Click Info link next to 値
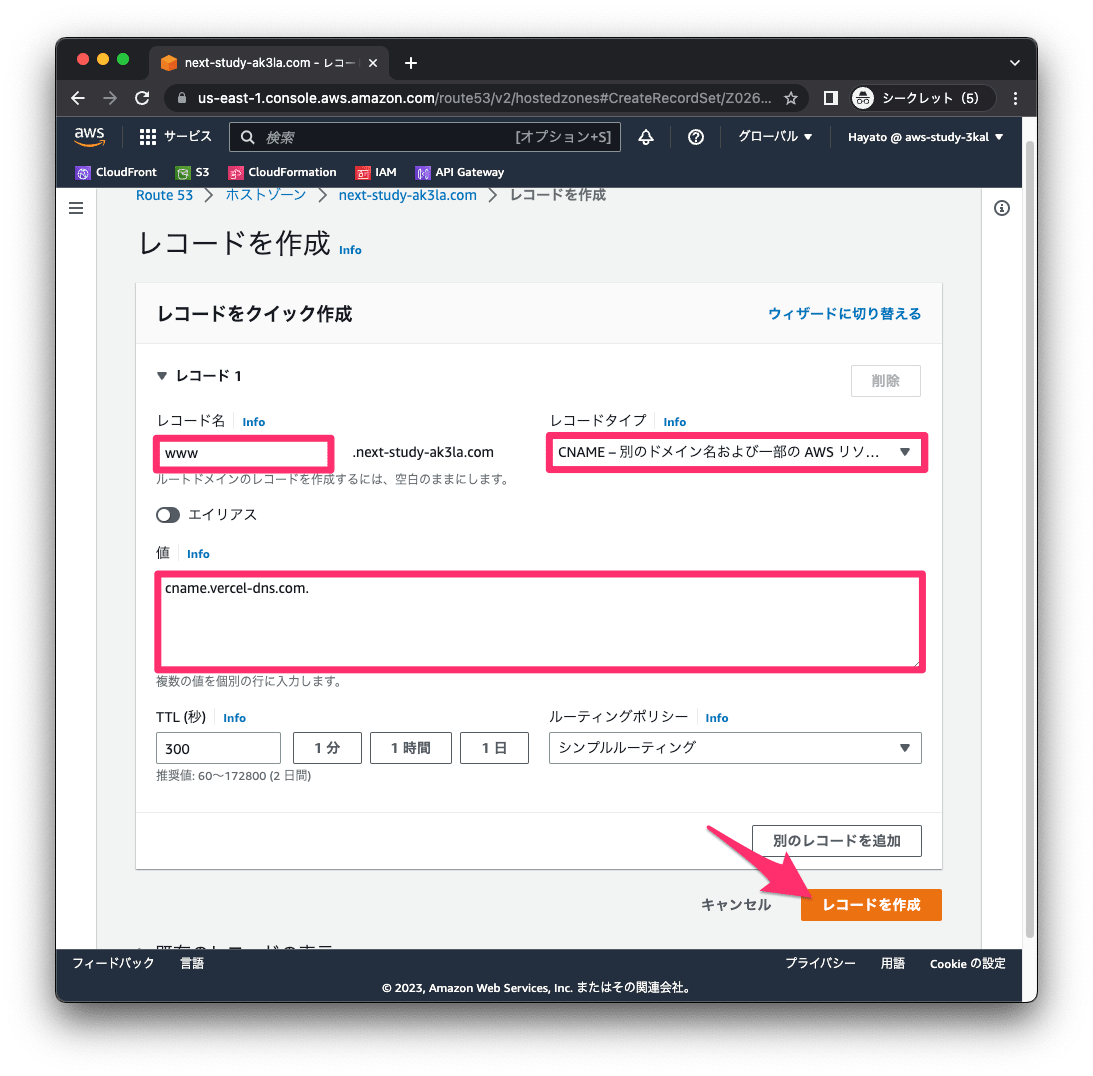1093x1076 pixels. 198,554
